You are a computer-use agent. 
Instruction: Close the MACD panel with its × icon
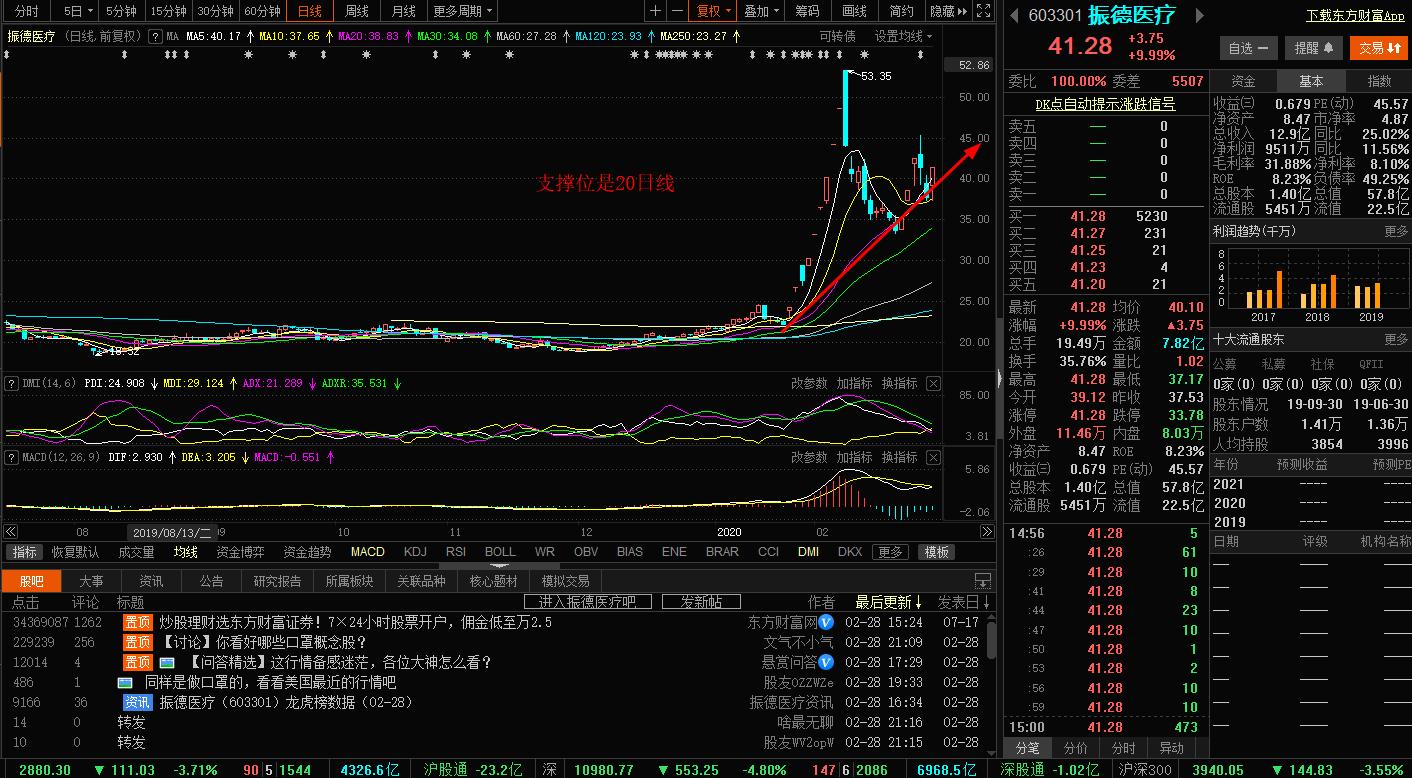[933, 457]
